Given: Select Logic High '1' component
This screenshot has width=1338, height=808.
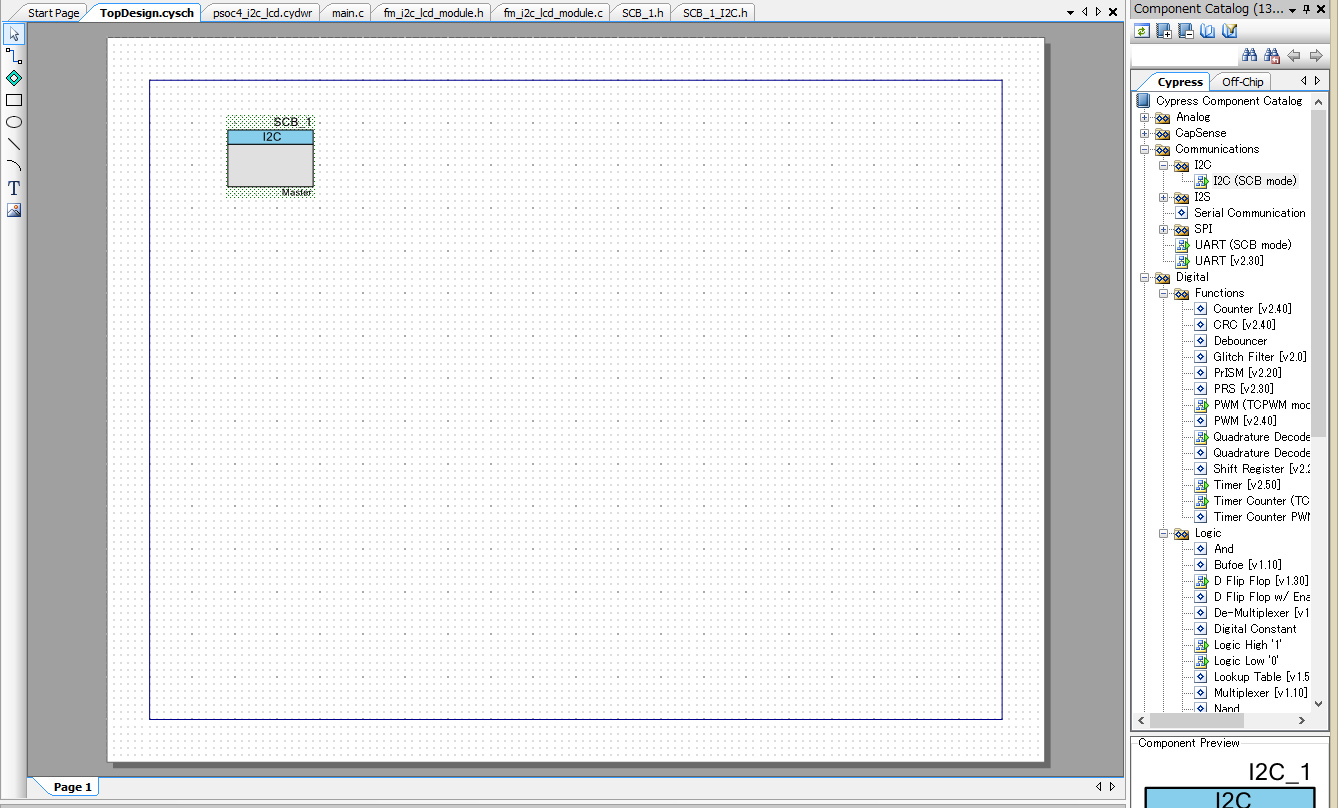Looking at the screenshot, I should click(x=1248, y=645).
